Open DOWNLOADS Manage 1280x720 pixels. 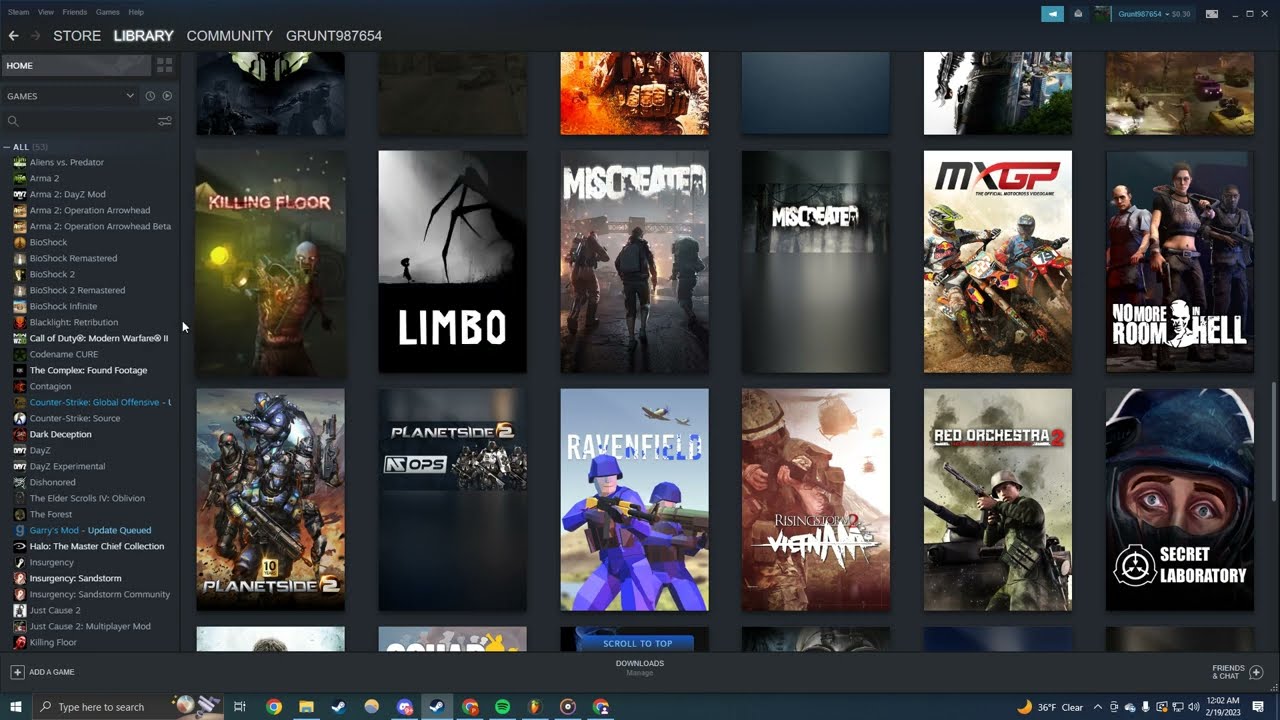640,668
